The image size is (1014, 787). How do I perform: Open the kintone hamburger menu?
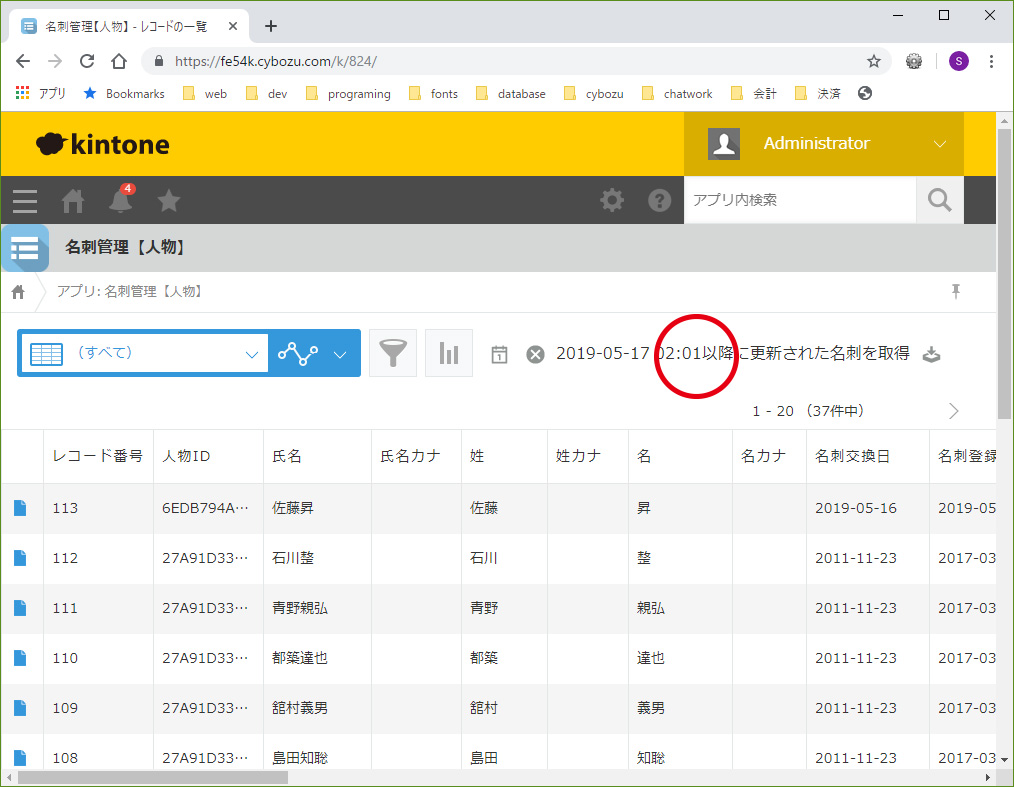click(25, 201)
